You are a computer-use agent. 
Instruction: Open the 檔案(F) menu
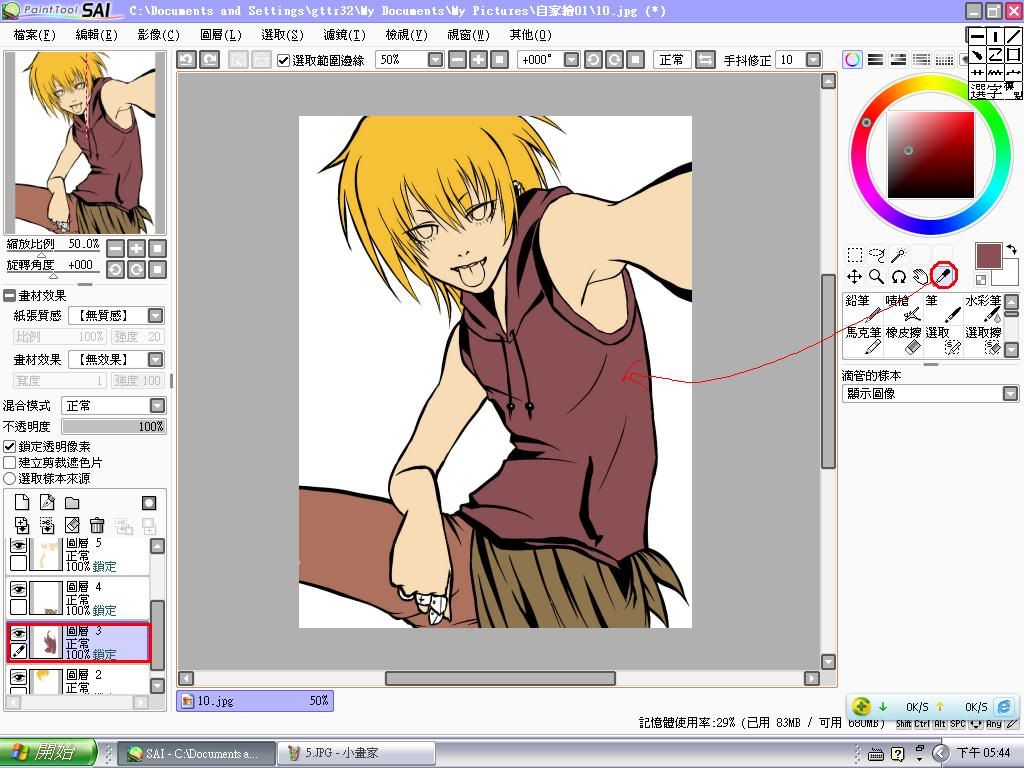(x=35, y=35)
